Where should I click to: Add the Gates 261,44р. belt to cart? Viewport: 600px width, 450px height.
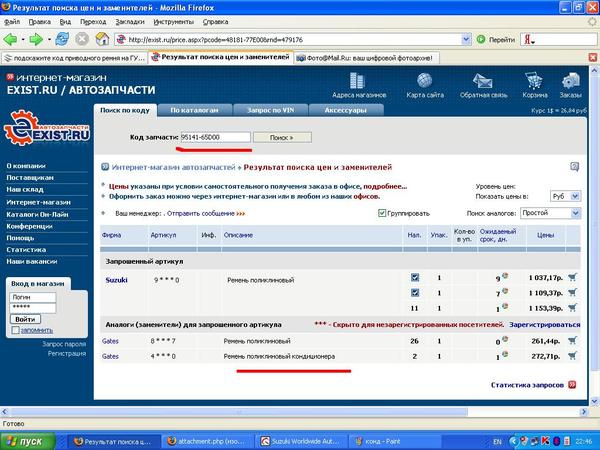pyautogui.click(x=572, y=340)
